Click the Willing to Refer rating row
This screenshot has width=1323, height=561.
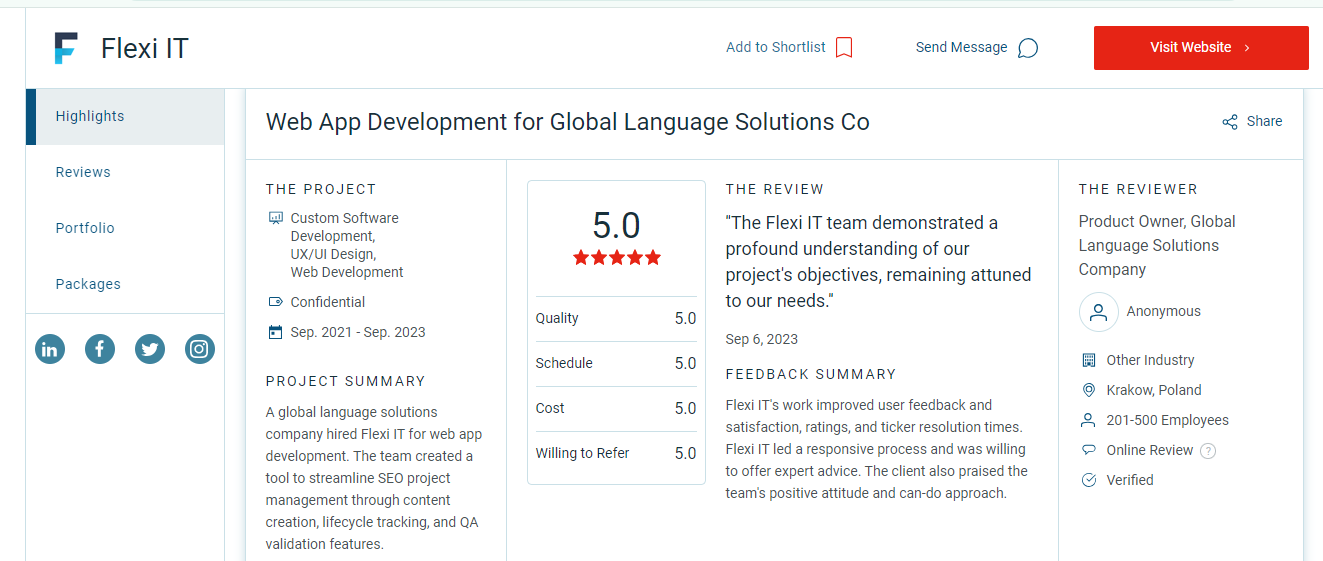pyautogui.click(x=616, y=453)
